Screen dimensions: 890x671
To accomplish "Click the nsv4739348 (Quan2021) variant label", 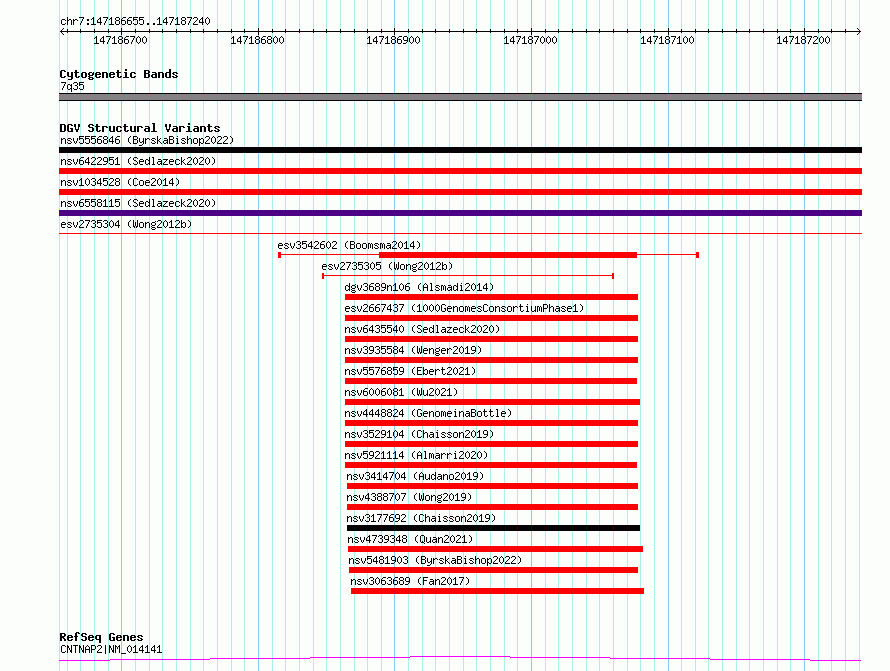I will (414, 539).
